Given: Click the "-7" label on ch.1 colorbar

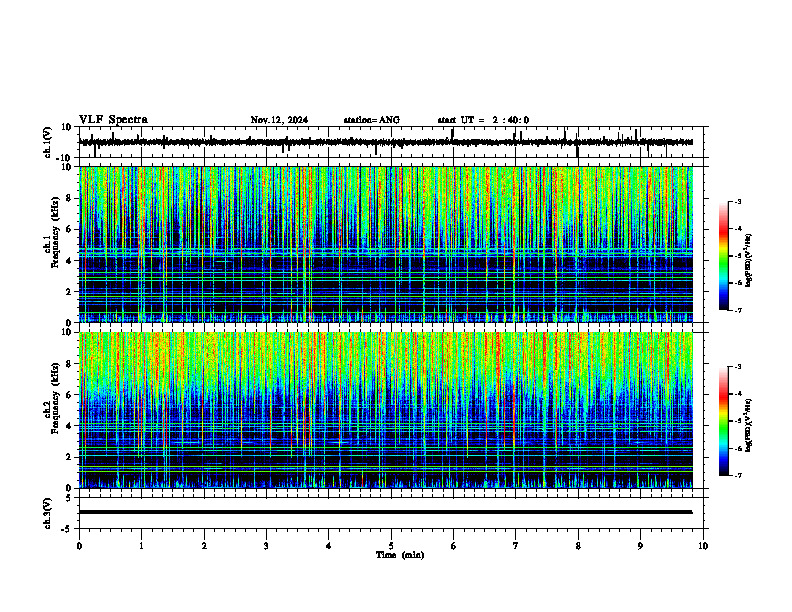Looking at the screenshot, I should 738,310.
